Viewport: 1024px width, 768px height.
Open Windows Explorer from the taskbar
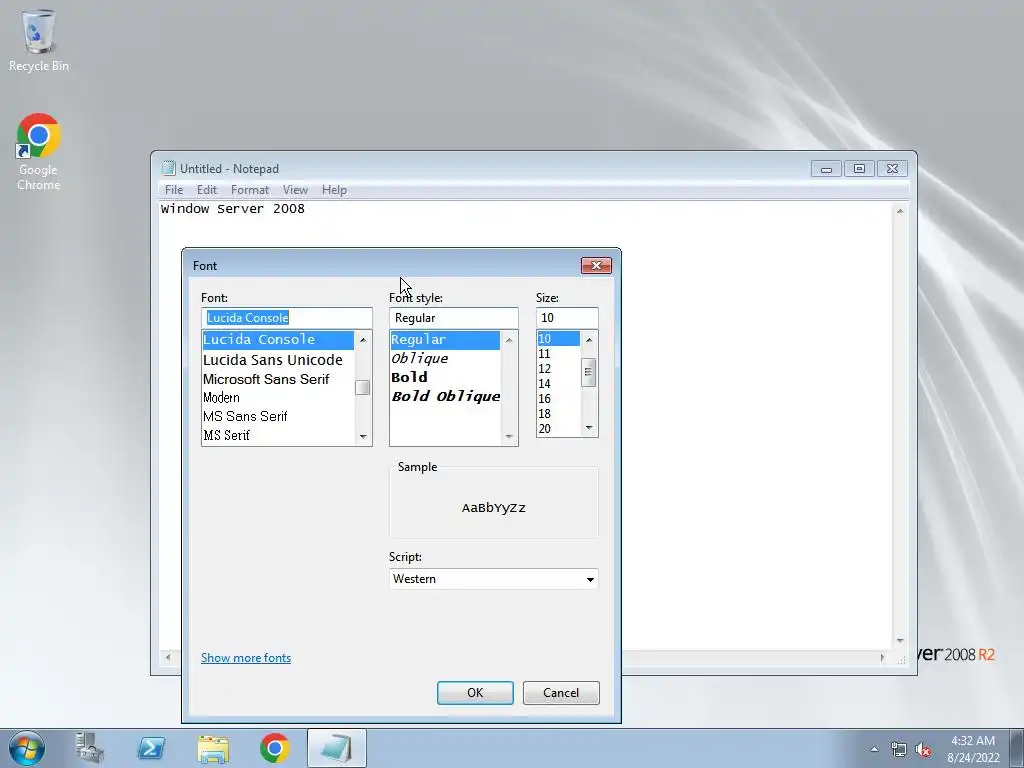point(213,748)
